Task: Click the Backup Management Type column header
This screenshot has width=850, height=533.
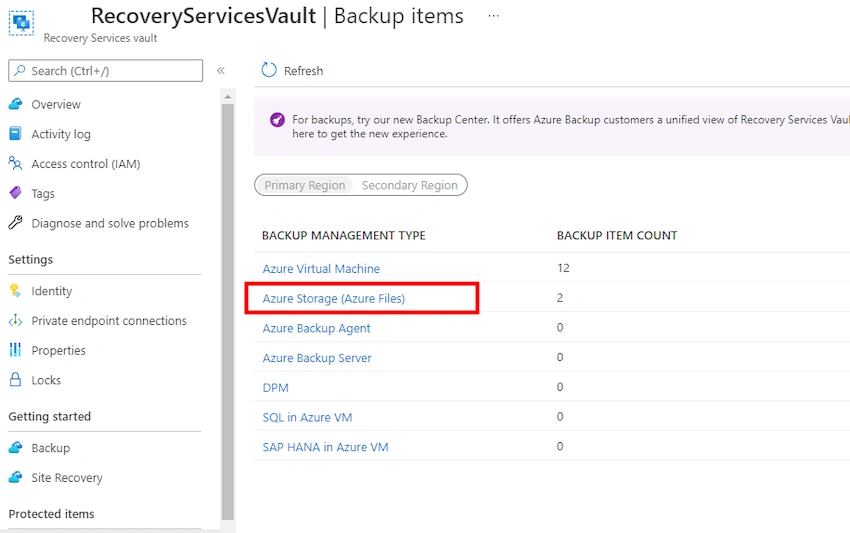Action: coord(344,235)
